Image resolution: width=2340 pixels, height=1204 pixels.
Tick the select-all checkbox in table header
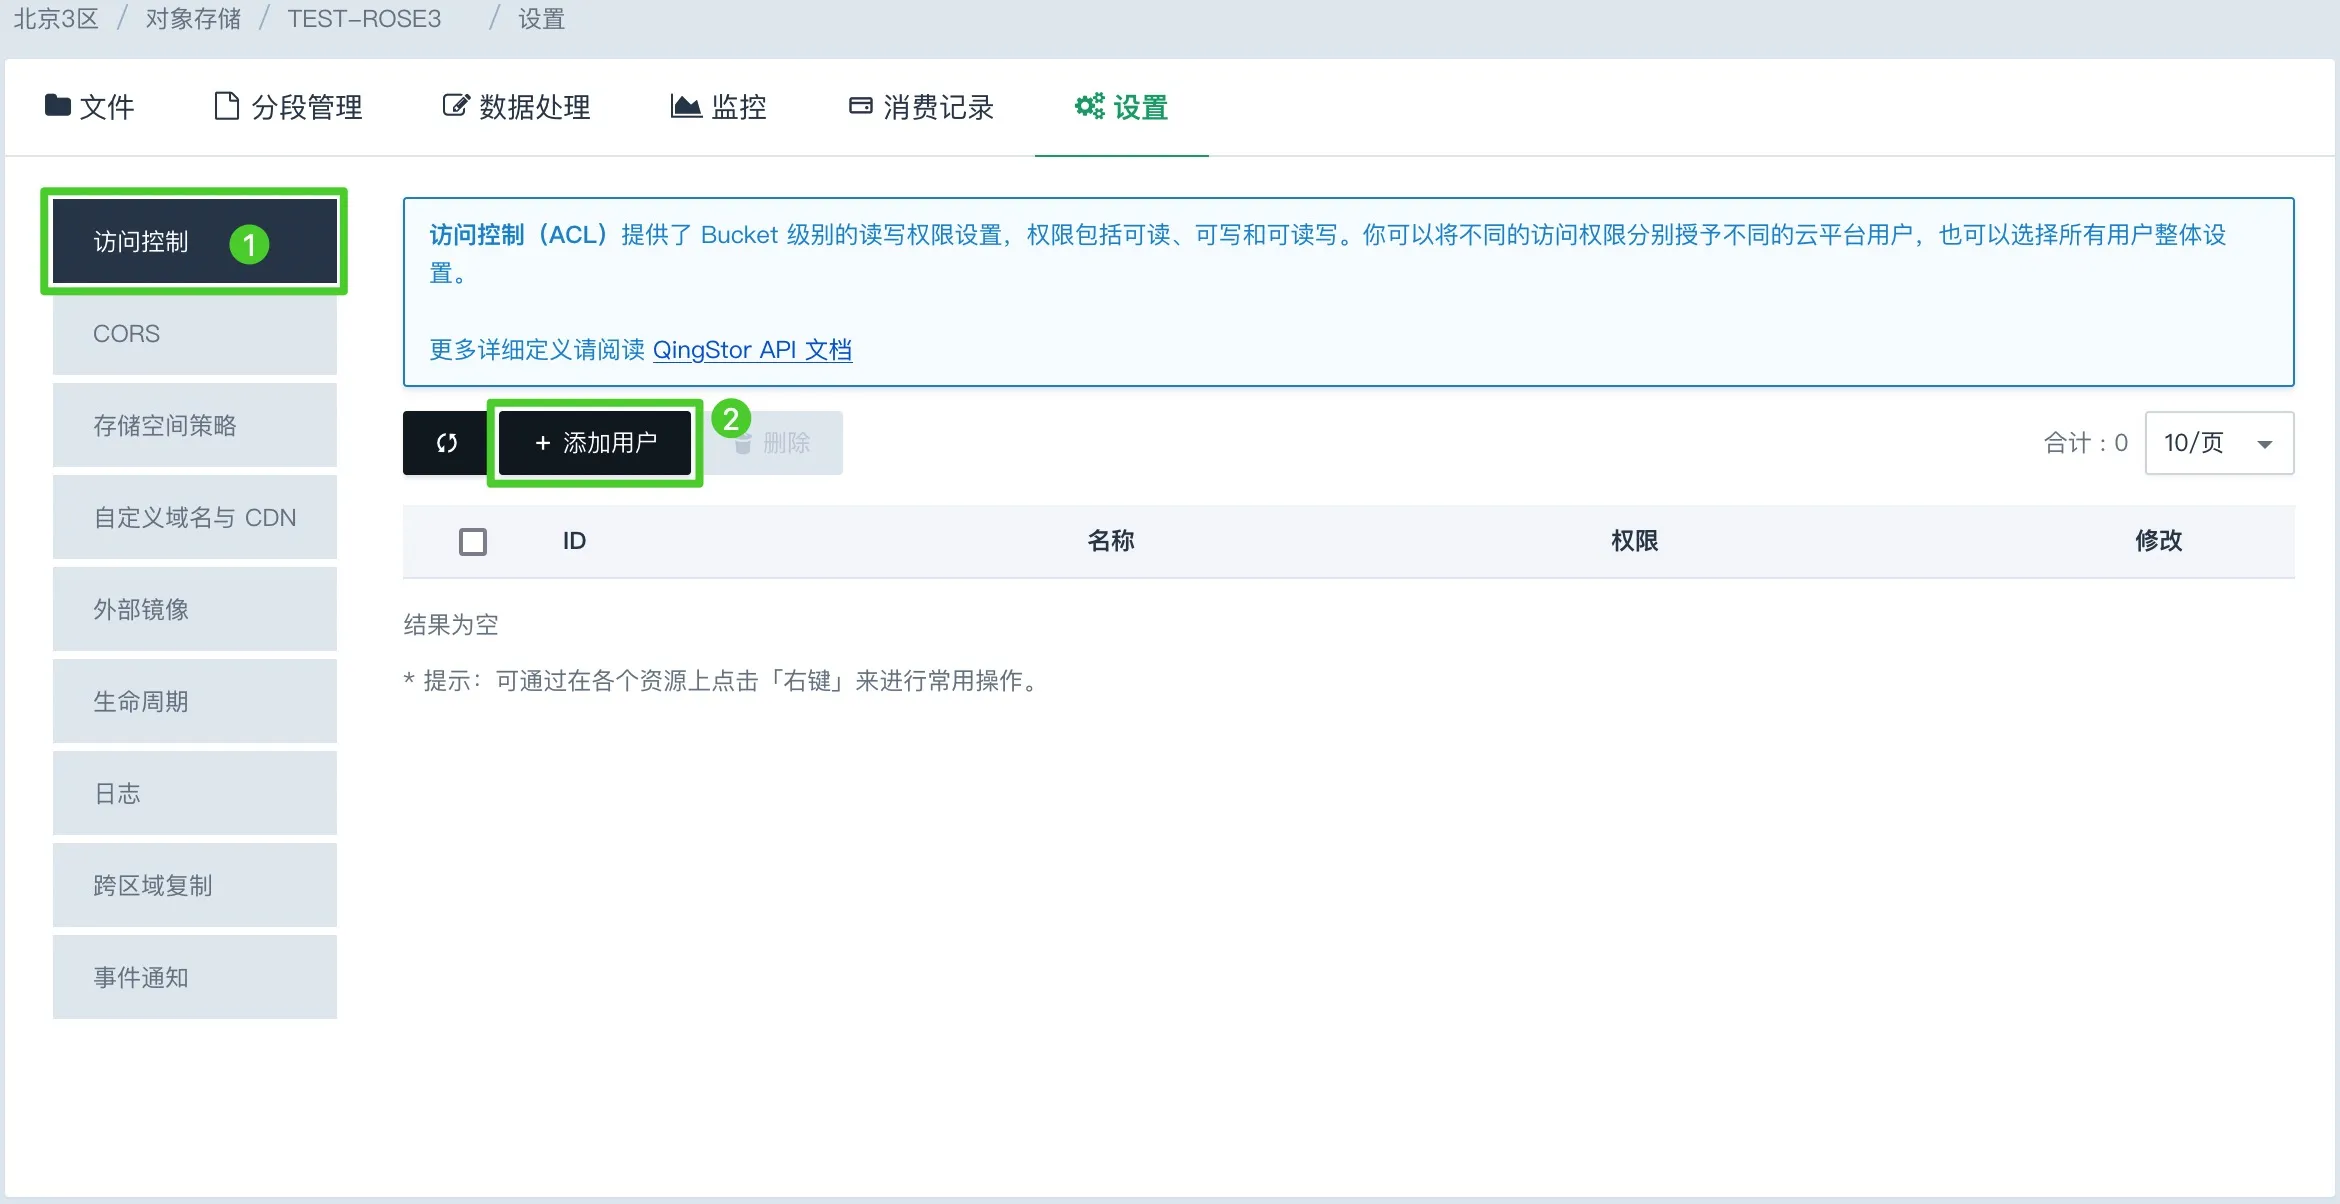point(472,541)
